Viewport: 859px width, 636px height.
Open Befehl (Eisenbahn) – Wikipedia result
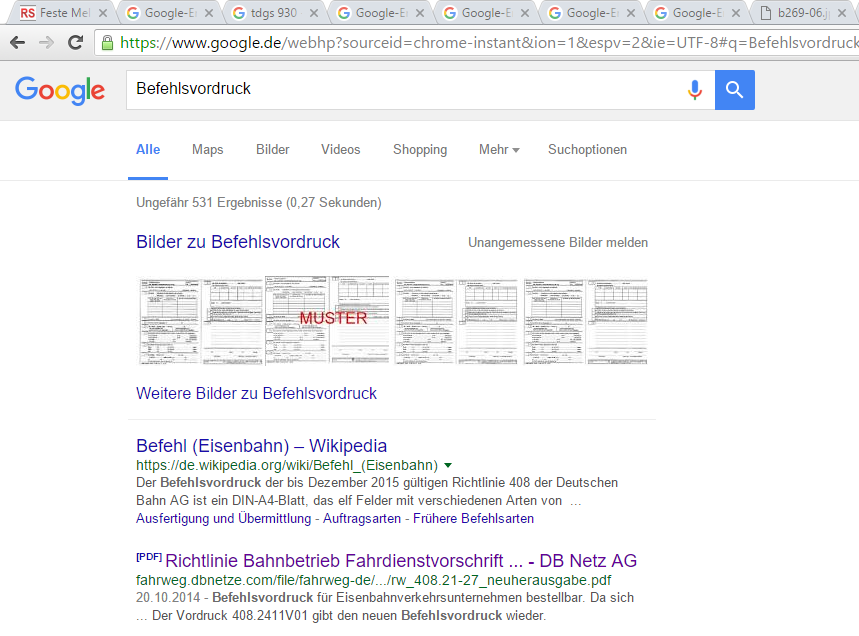point(261,446)
